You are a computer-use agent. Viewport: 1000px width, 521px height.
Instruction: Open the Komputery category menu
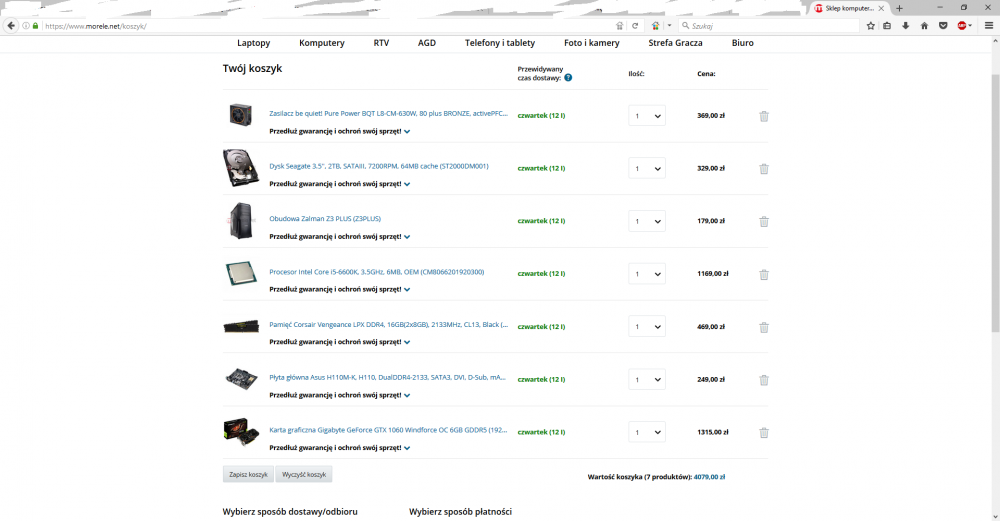(321, 43)
